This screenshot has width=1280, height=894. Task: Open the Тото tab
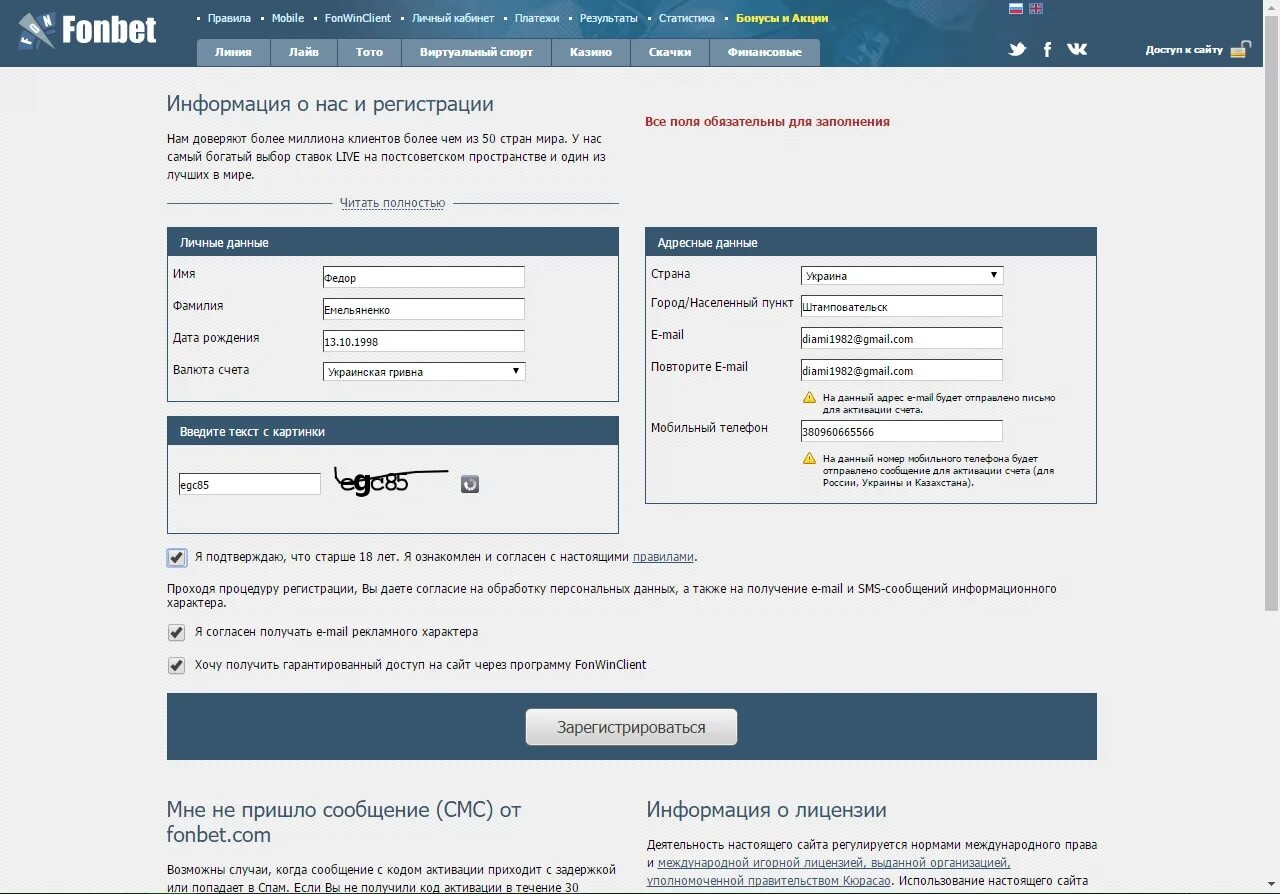369,52
